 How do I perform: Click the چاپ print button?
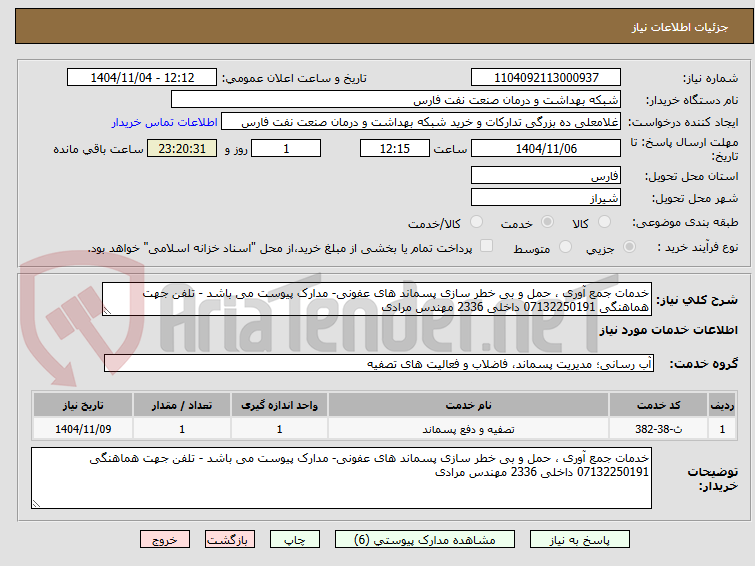pos(295,540)
